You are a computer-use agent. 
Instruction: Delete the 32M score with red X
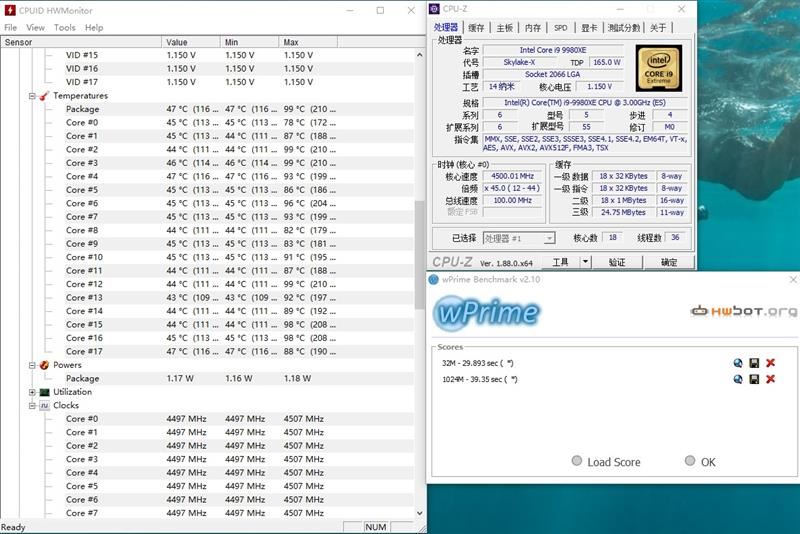pyautogui.click(x=770, y=363)
